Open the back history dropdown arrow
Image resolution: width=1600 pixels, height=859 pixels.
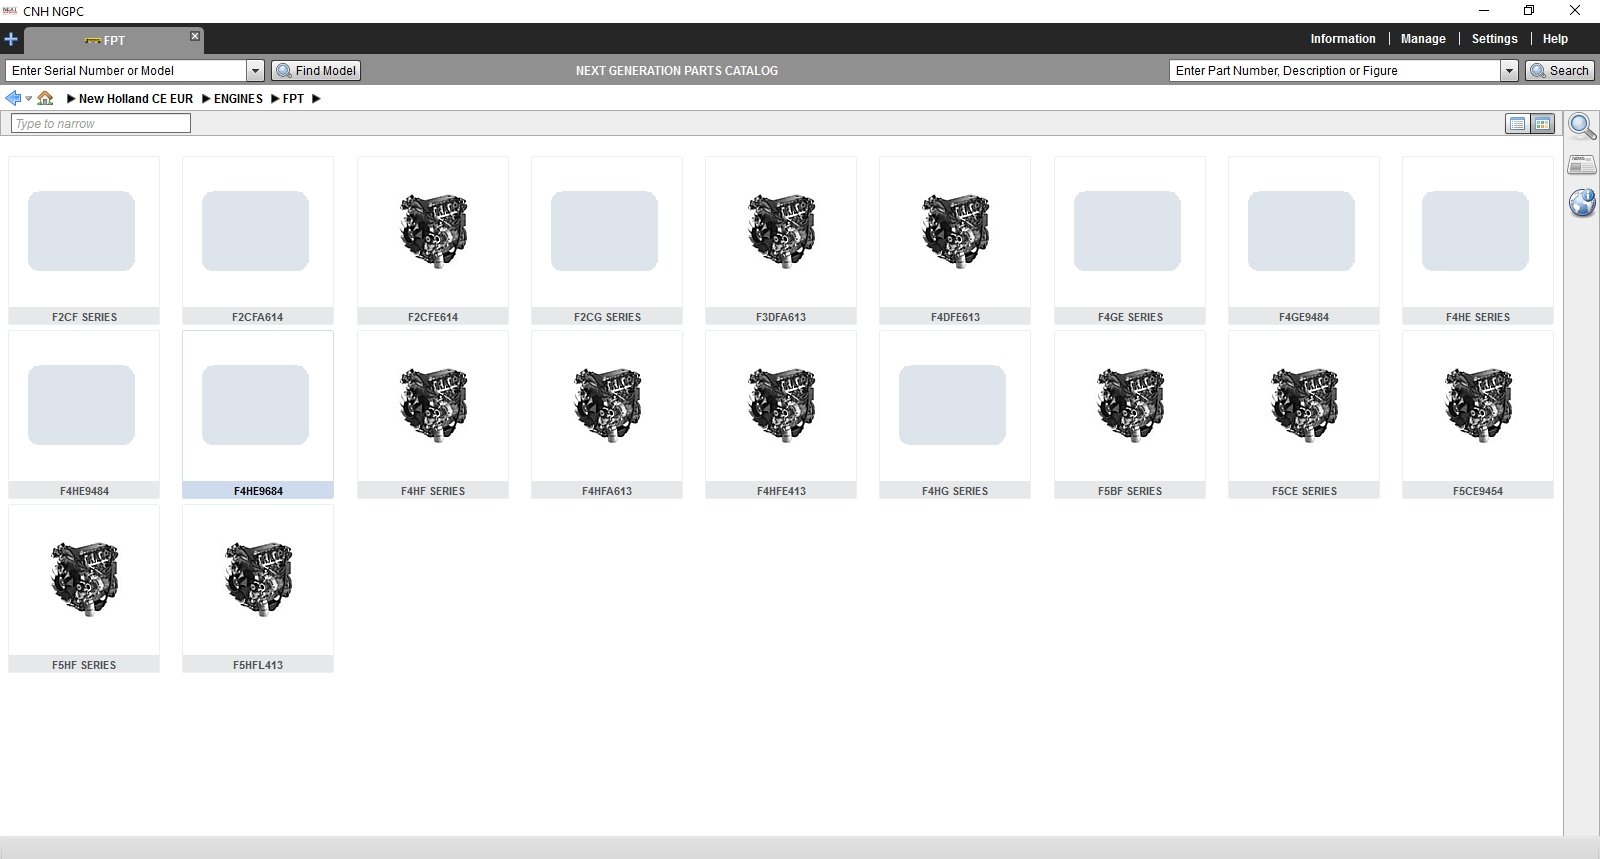click(x=28, y=98)
